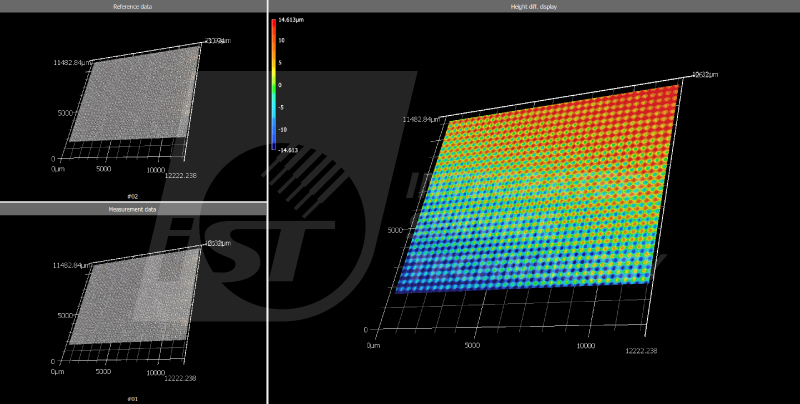Click the height color scale bar
This screenshot has width=800, height=404.
click(x=274, y=84)
